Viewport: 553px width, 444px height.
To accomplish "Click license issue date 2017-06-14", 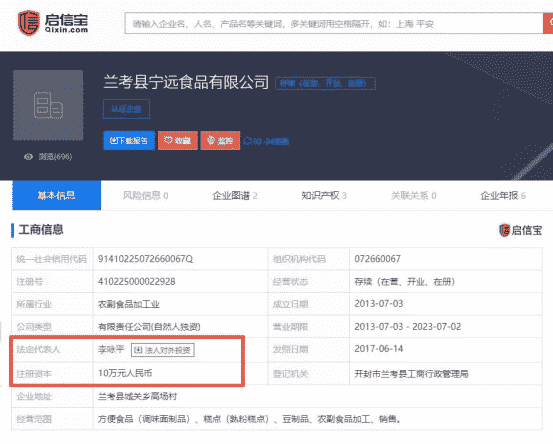I will click(378, 349).
